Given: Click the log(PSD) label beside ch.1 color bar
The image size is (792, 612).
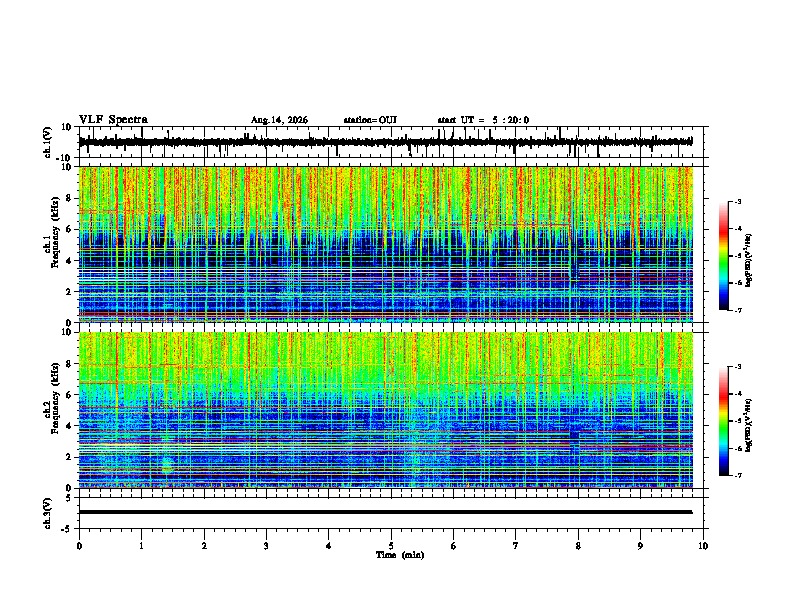Looking at the screenshot, I should pyautogui.click(x=749, y=260).
